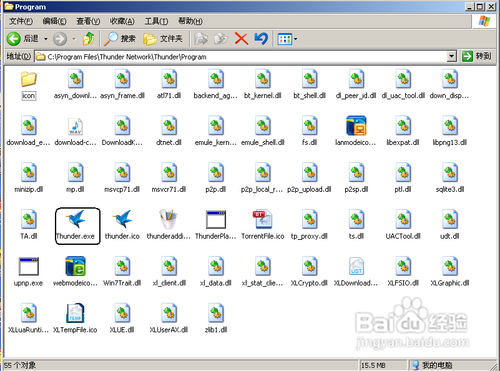Image resolution: width=500 pixels, height=371 pixels.
Task: Go up one folder level
Action: pyautogui.click(x=88, y=39)
